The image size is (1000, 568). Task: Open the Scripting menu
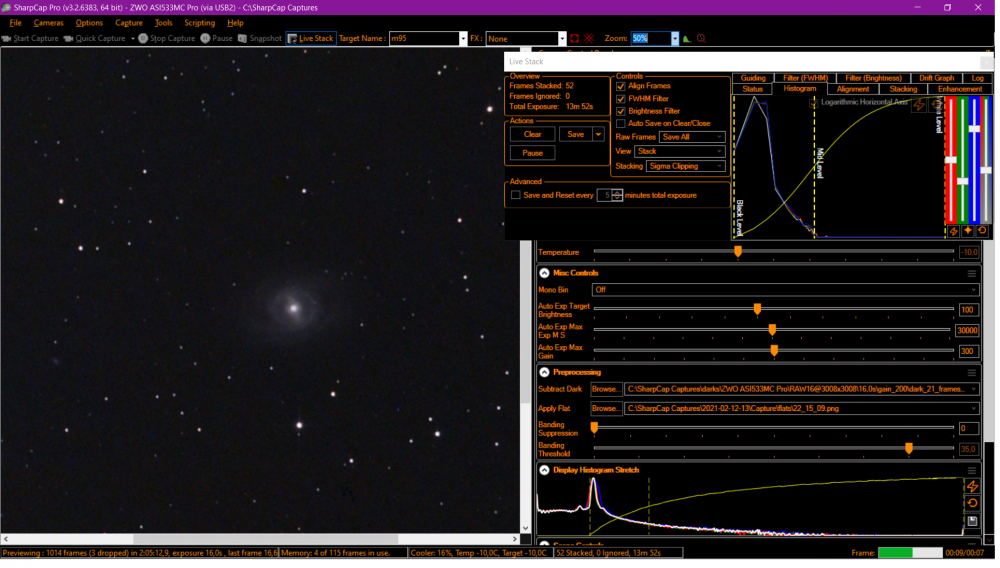[x=200, y=23]
